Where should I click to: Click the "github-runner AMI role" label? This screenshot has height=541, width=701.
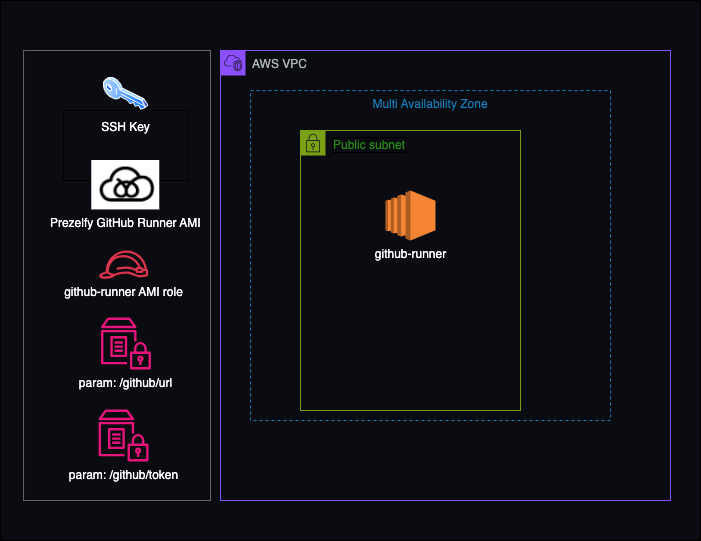pyautogui.click(x=123, y=292)
